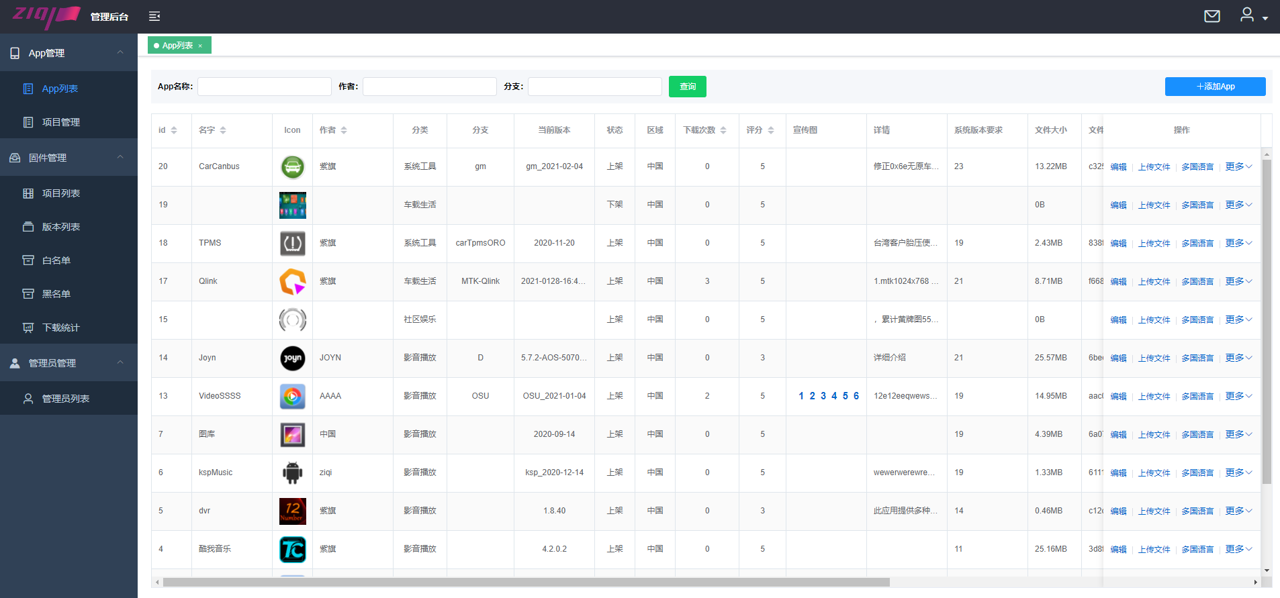
Task: Click the Qlink app icon
Action: 292,282
